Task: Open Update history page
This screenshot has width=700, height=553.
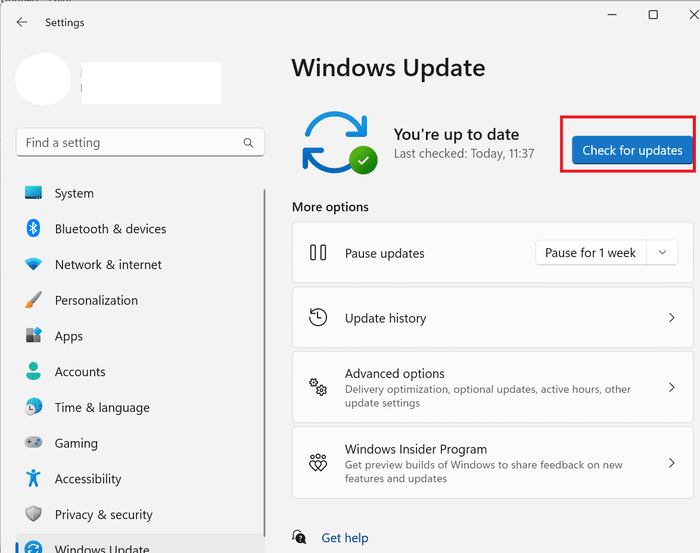Action: [x=492, y=317]
